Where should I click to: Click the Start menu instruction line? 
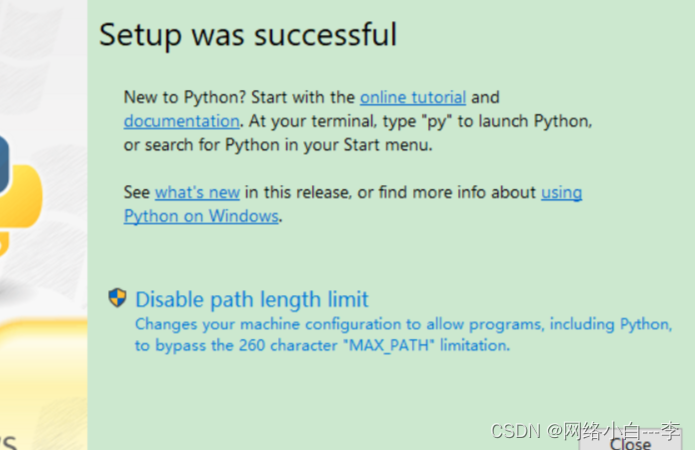(278, 145)
